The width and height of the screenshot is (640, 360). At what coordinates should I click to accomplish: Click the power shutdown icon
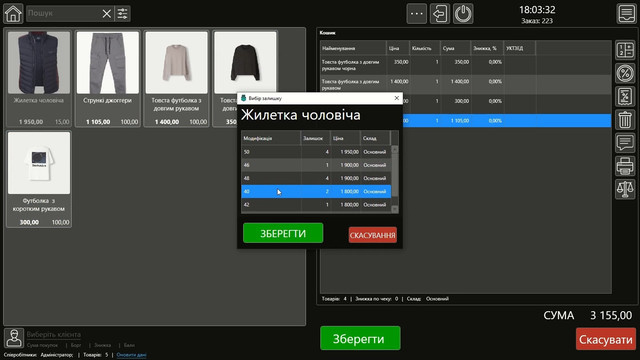463,14
